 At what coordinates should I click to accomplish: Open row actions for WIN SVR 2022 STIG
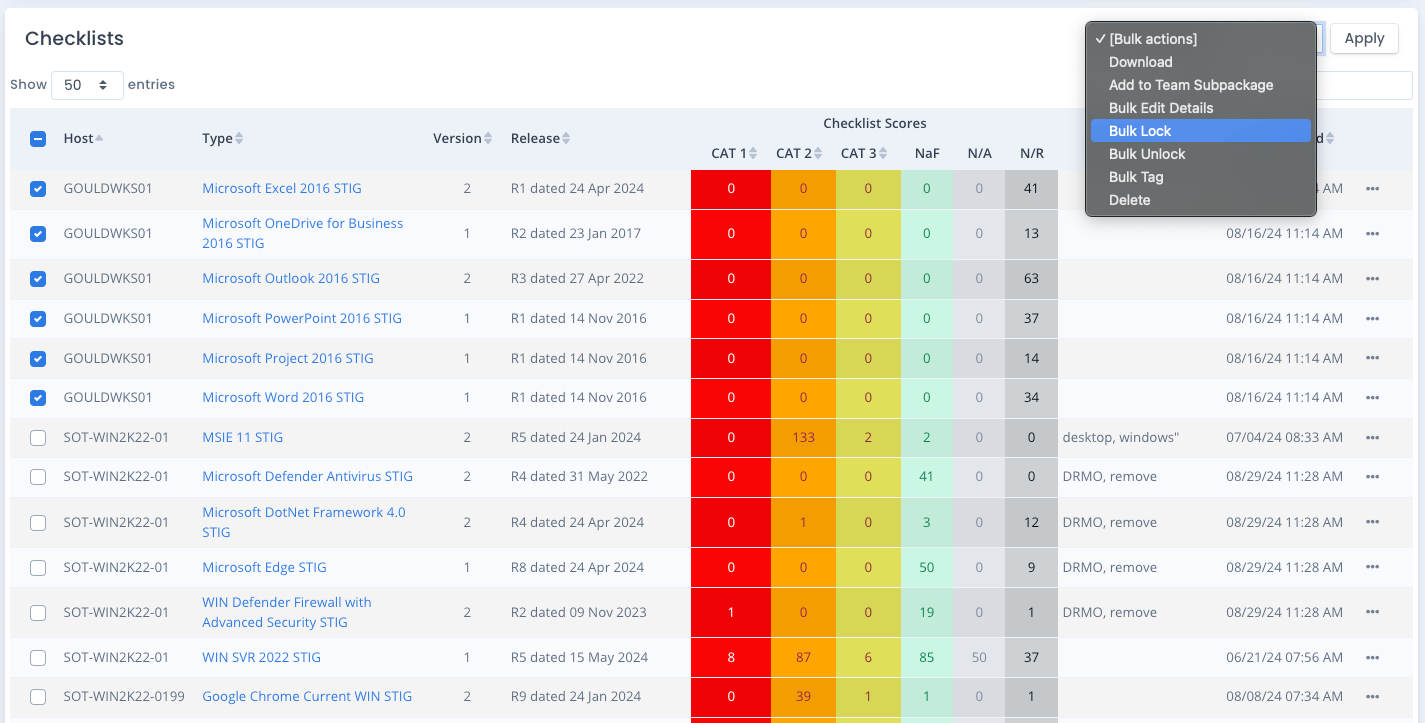(x=1372, y=657)
